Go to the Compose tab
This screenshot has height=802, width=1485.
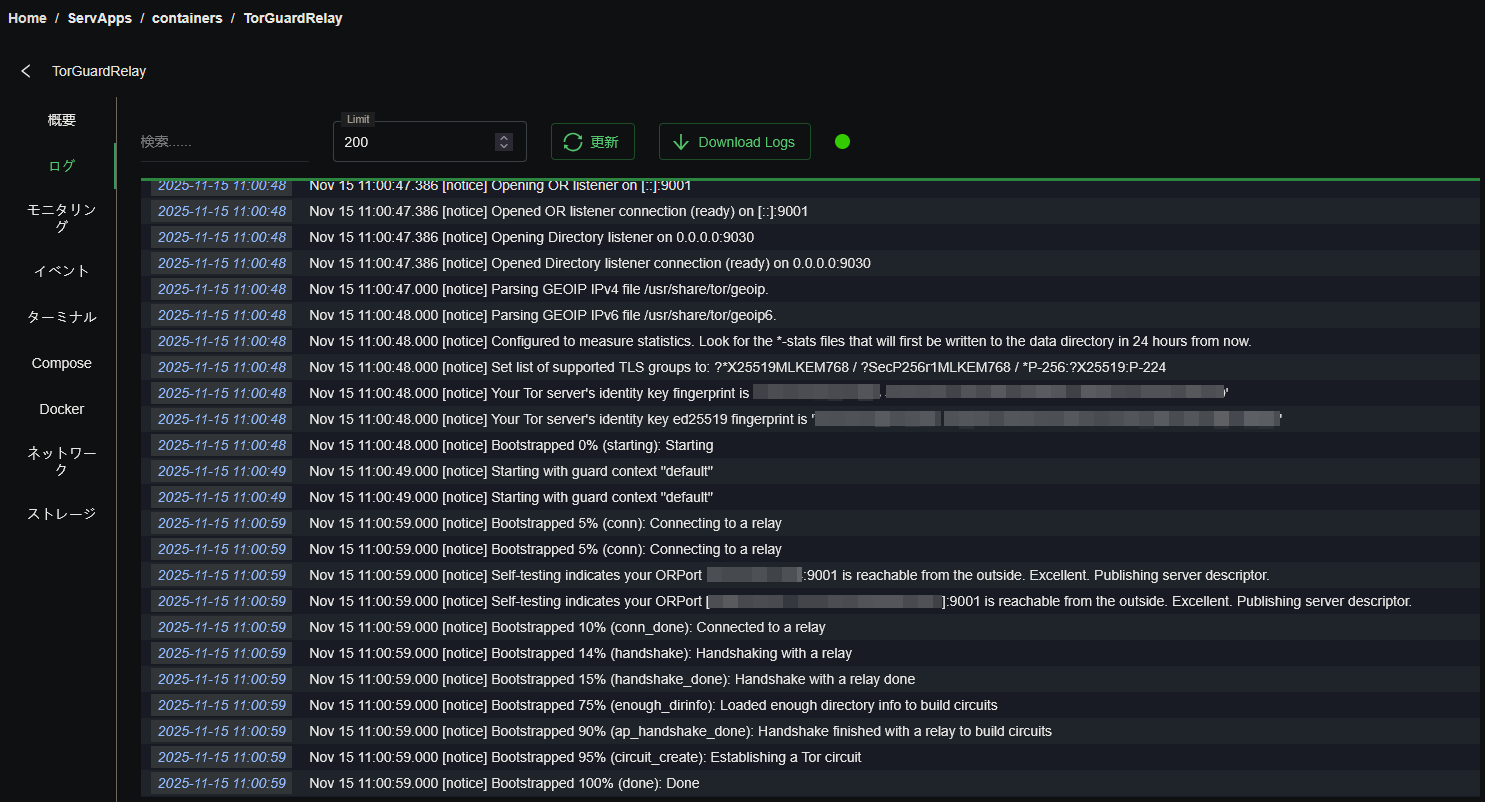pyautogui.click(x=61, y=363)
